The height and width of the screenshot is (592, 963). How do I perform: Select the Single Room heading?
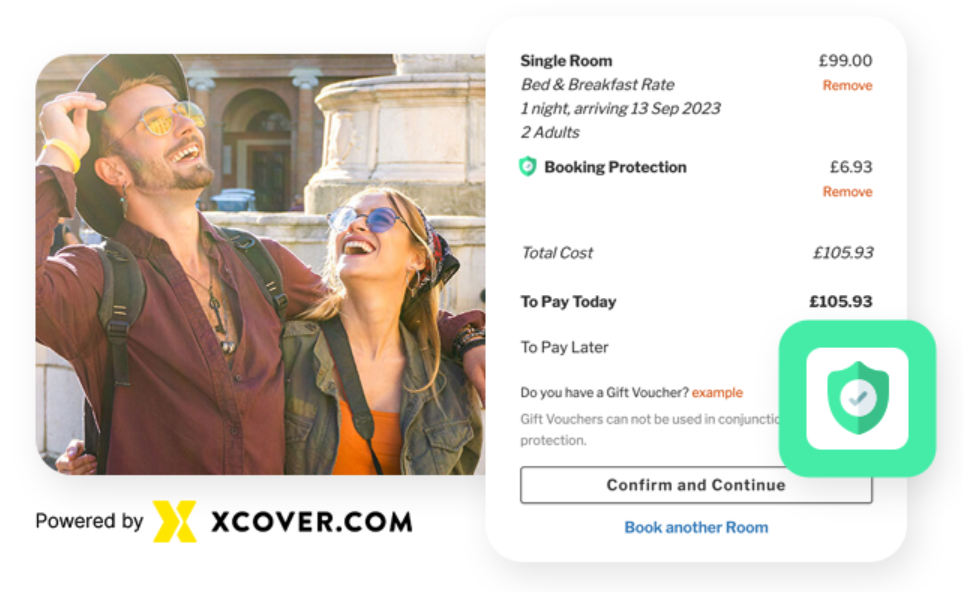point(566,61)
